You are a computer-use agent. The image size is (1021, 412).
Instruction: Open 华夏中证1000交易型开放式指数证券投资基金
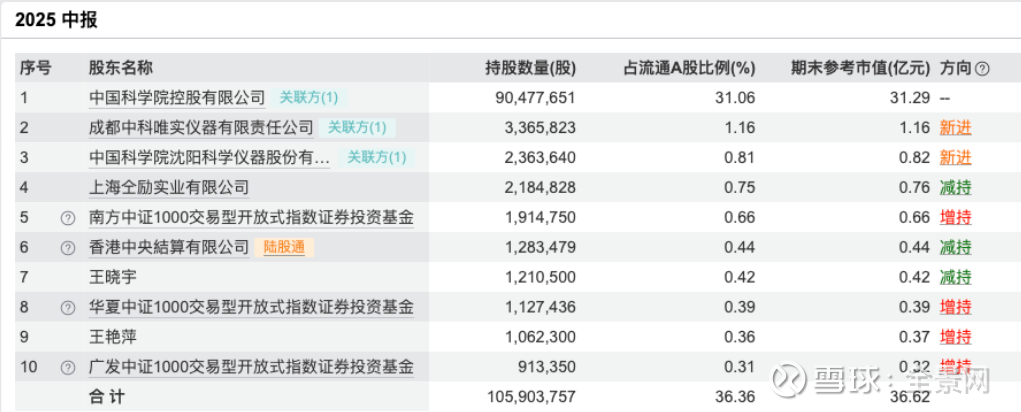(x=250, y=308)
